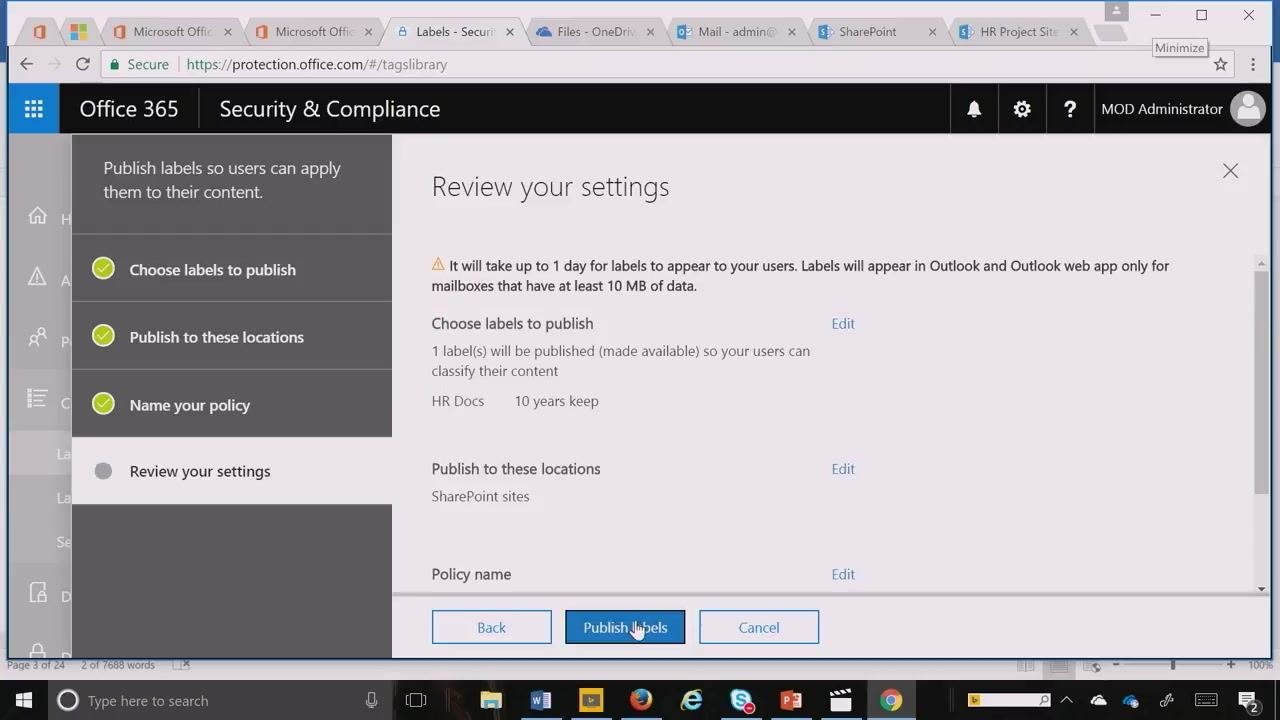The width and height of the screenshot is (1280, 720).
Task: Open the pinned Office tab in Chrome
Action: 40,32
